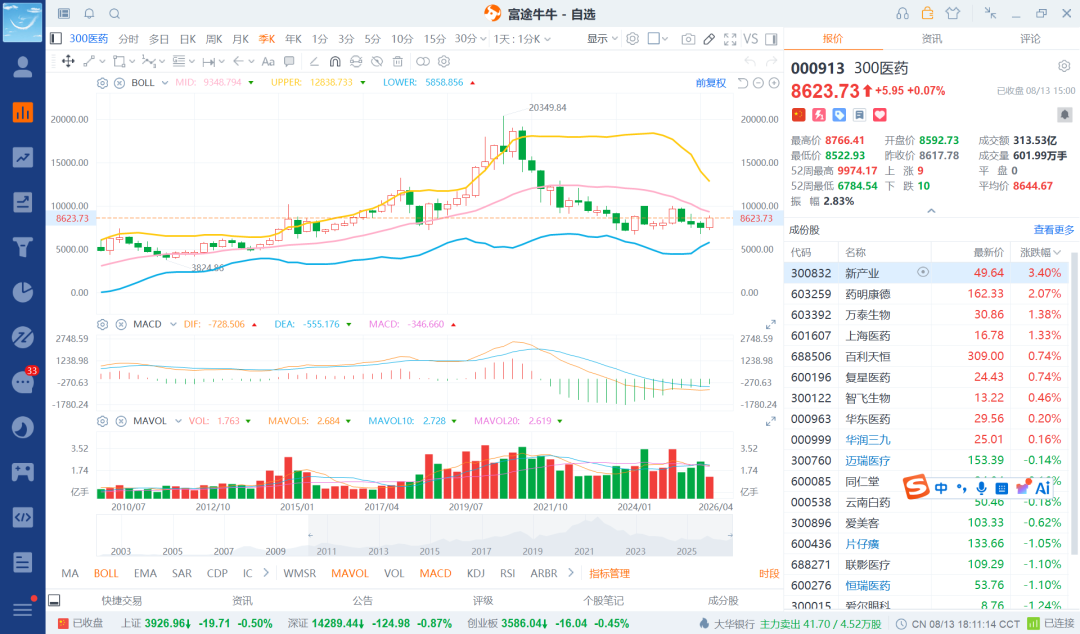Toggle the 前复权 price adjustment option

click(711, 83)
